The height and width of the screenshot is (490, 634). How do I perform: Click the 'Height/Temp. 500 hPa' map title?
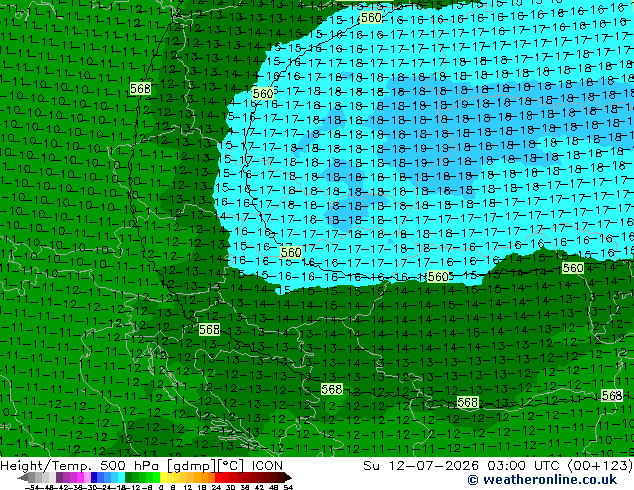tap(82, 466)
